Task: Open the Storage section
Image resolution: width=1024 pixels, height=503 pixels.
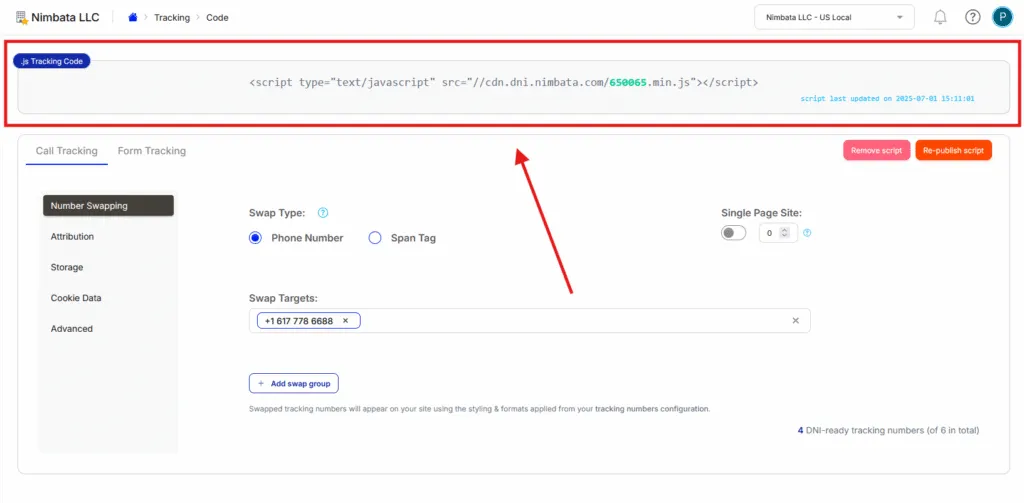Action: [x=67, y=267]
